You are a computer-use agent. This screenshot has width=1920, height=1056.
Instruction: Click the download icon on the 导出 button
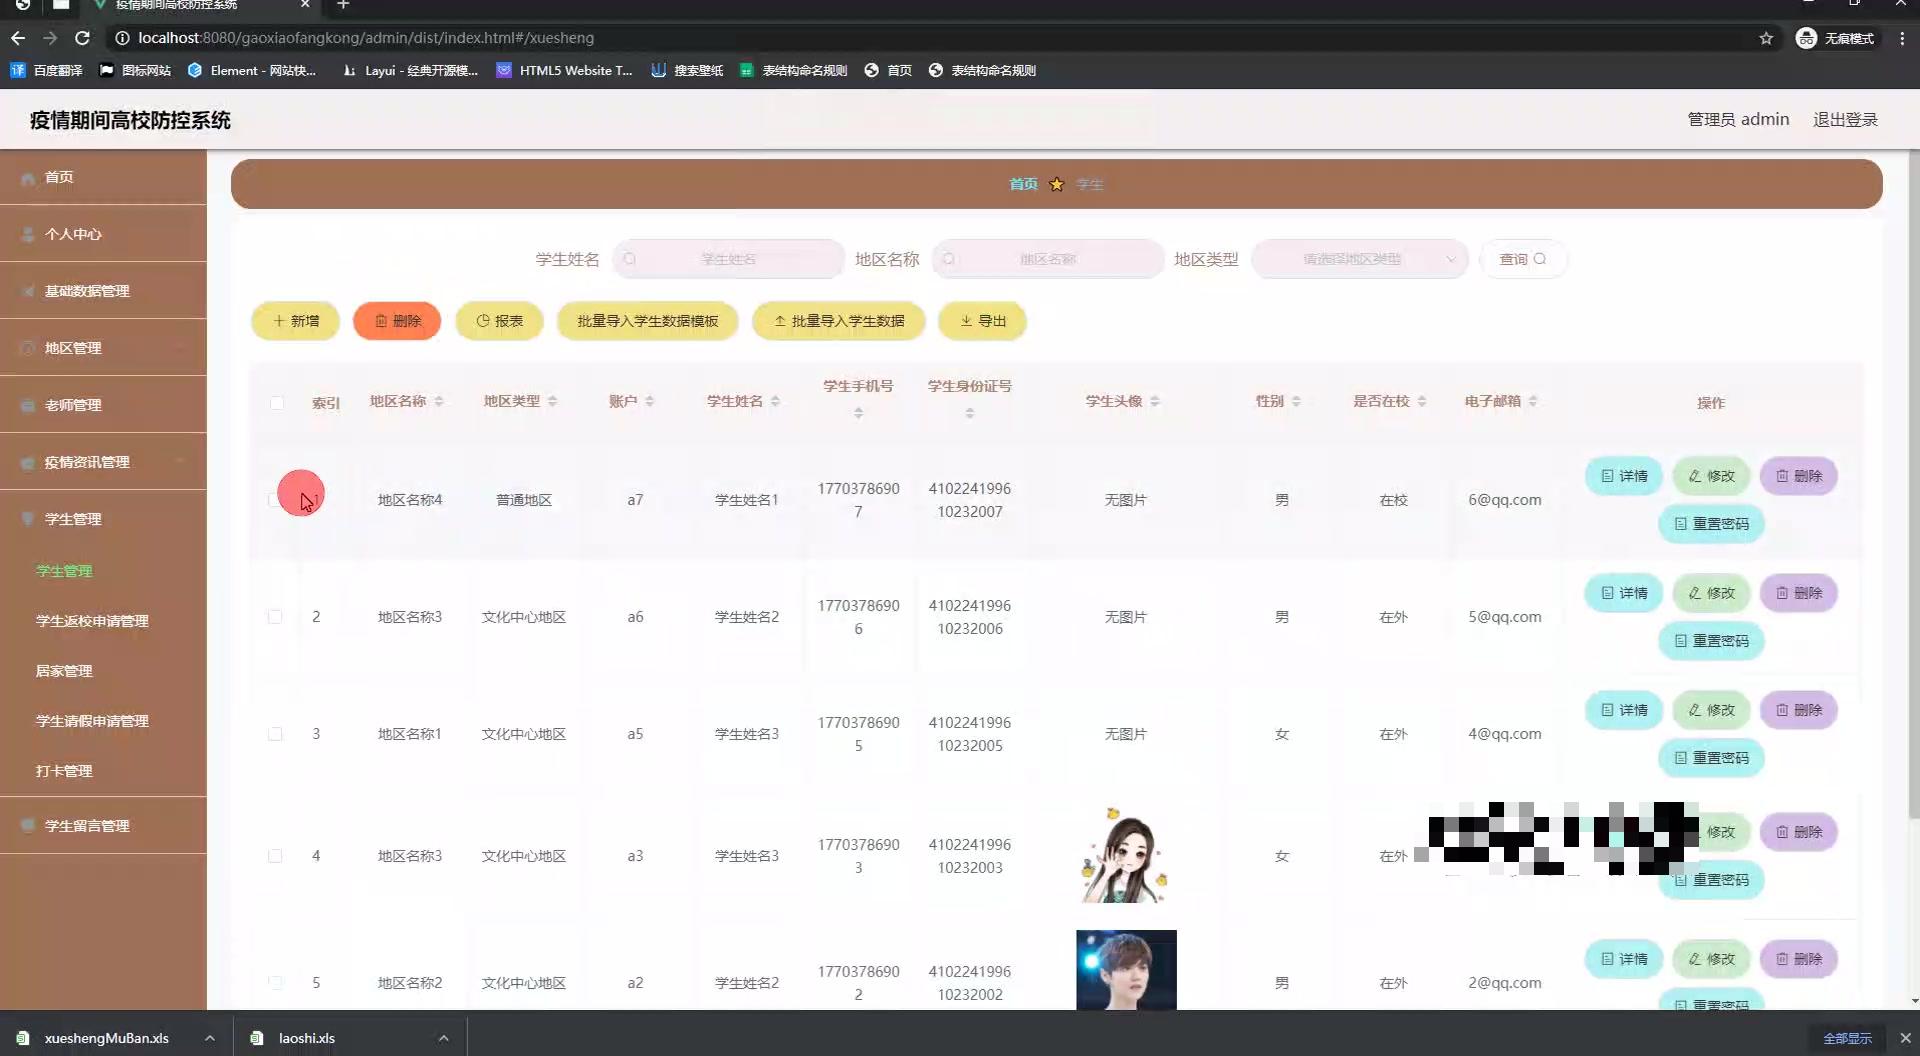click(966, 321)
